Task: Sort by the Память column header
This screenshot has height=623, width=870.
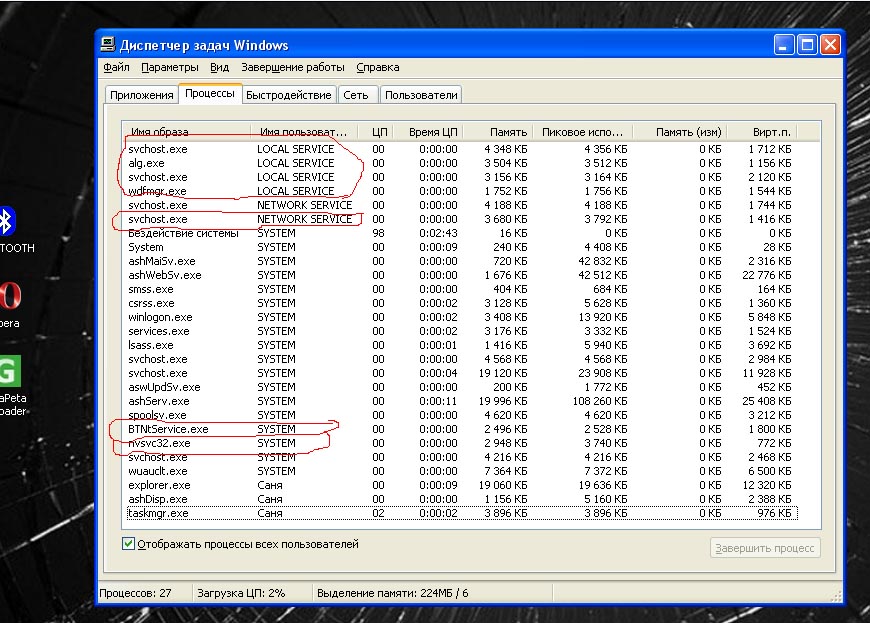Action: pyautogui.click(x=498, y=132)
